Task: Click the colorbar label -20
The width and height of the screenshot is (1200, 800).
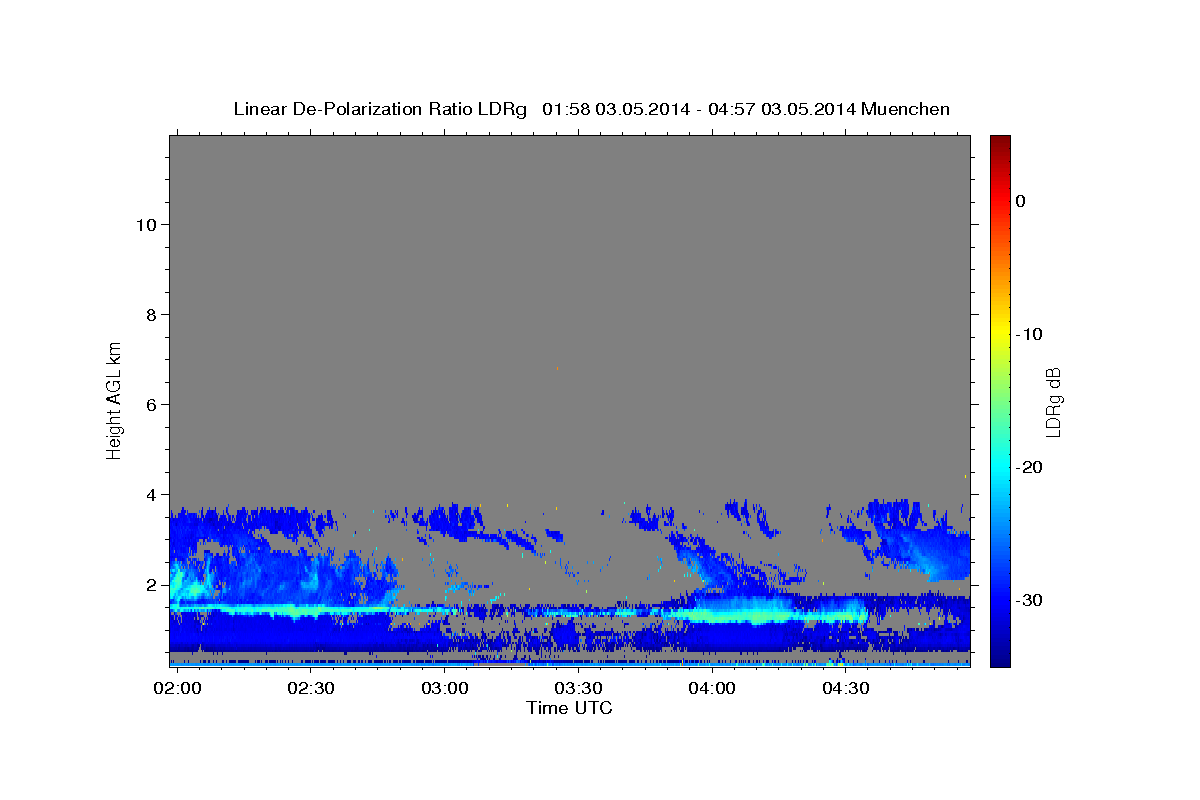Action: click(1029, 467)
